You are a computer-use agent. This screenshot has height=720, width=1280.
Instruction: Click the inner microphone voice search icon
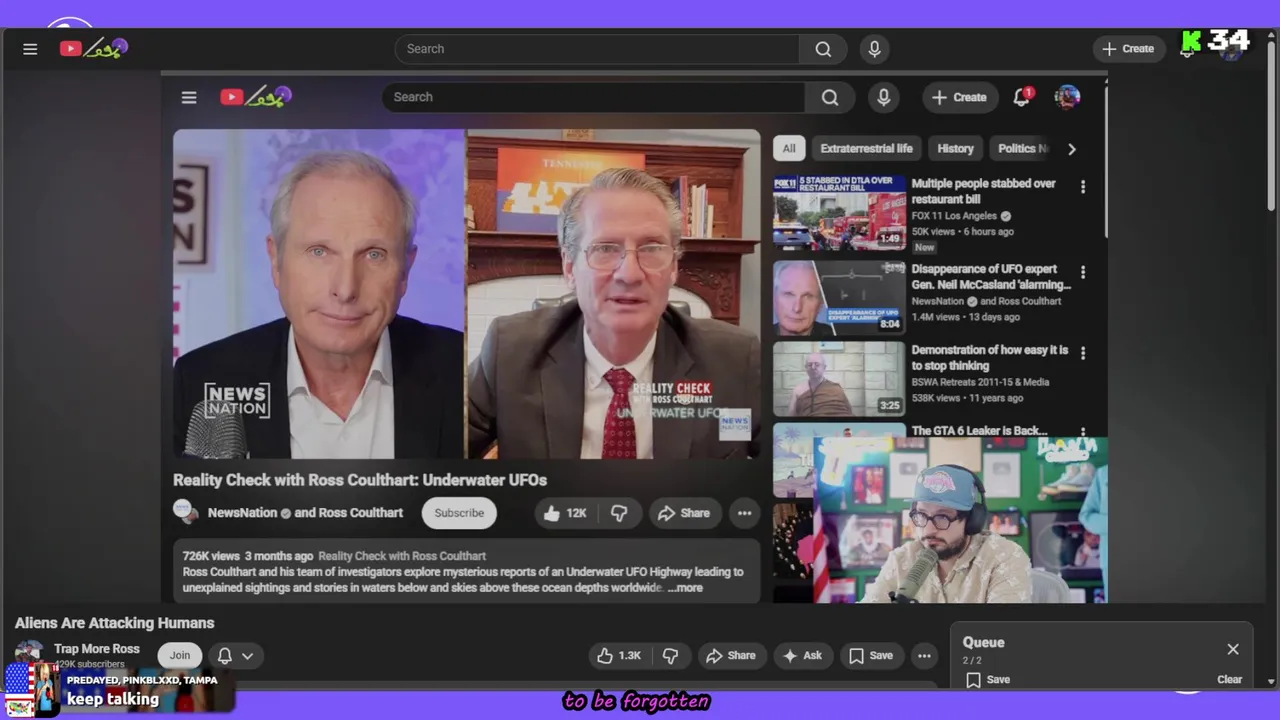pos(883,97)
